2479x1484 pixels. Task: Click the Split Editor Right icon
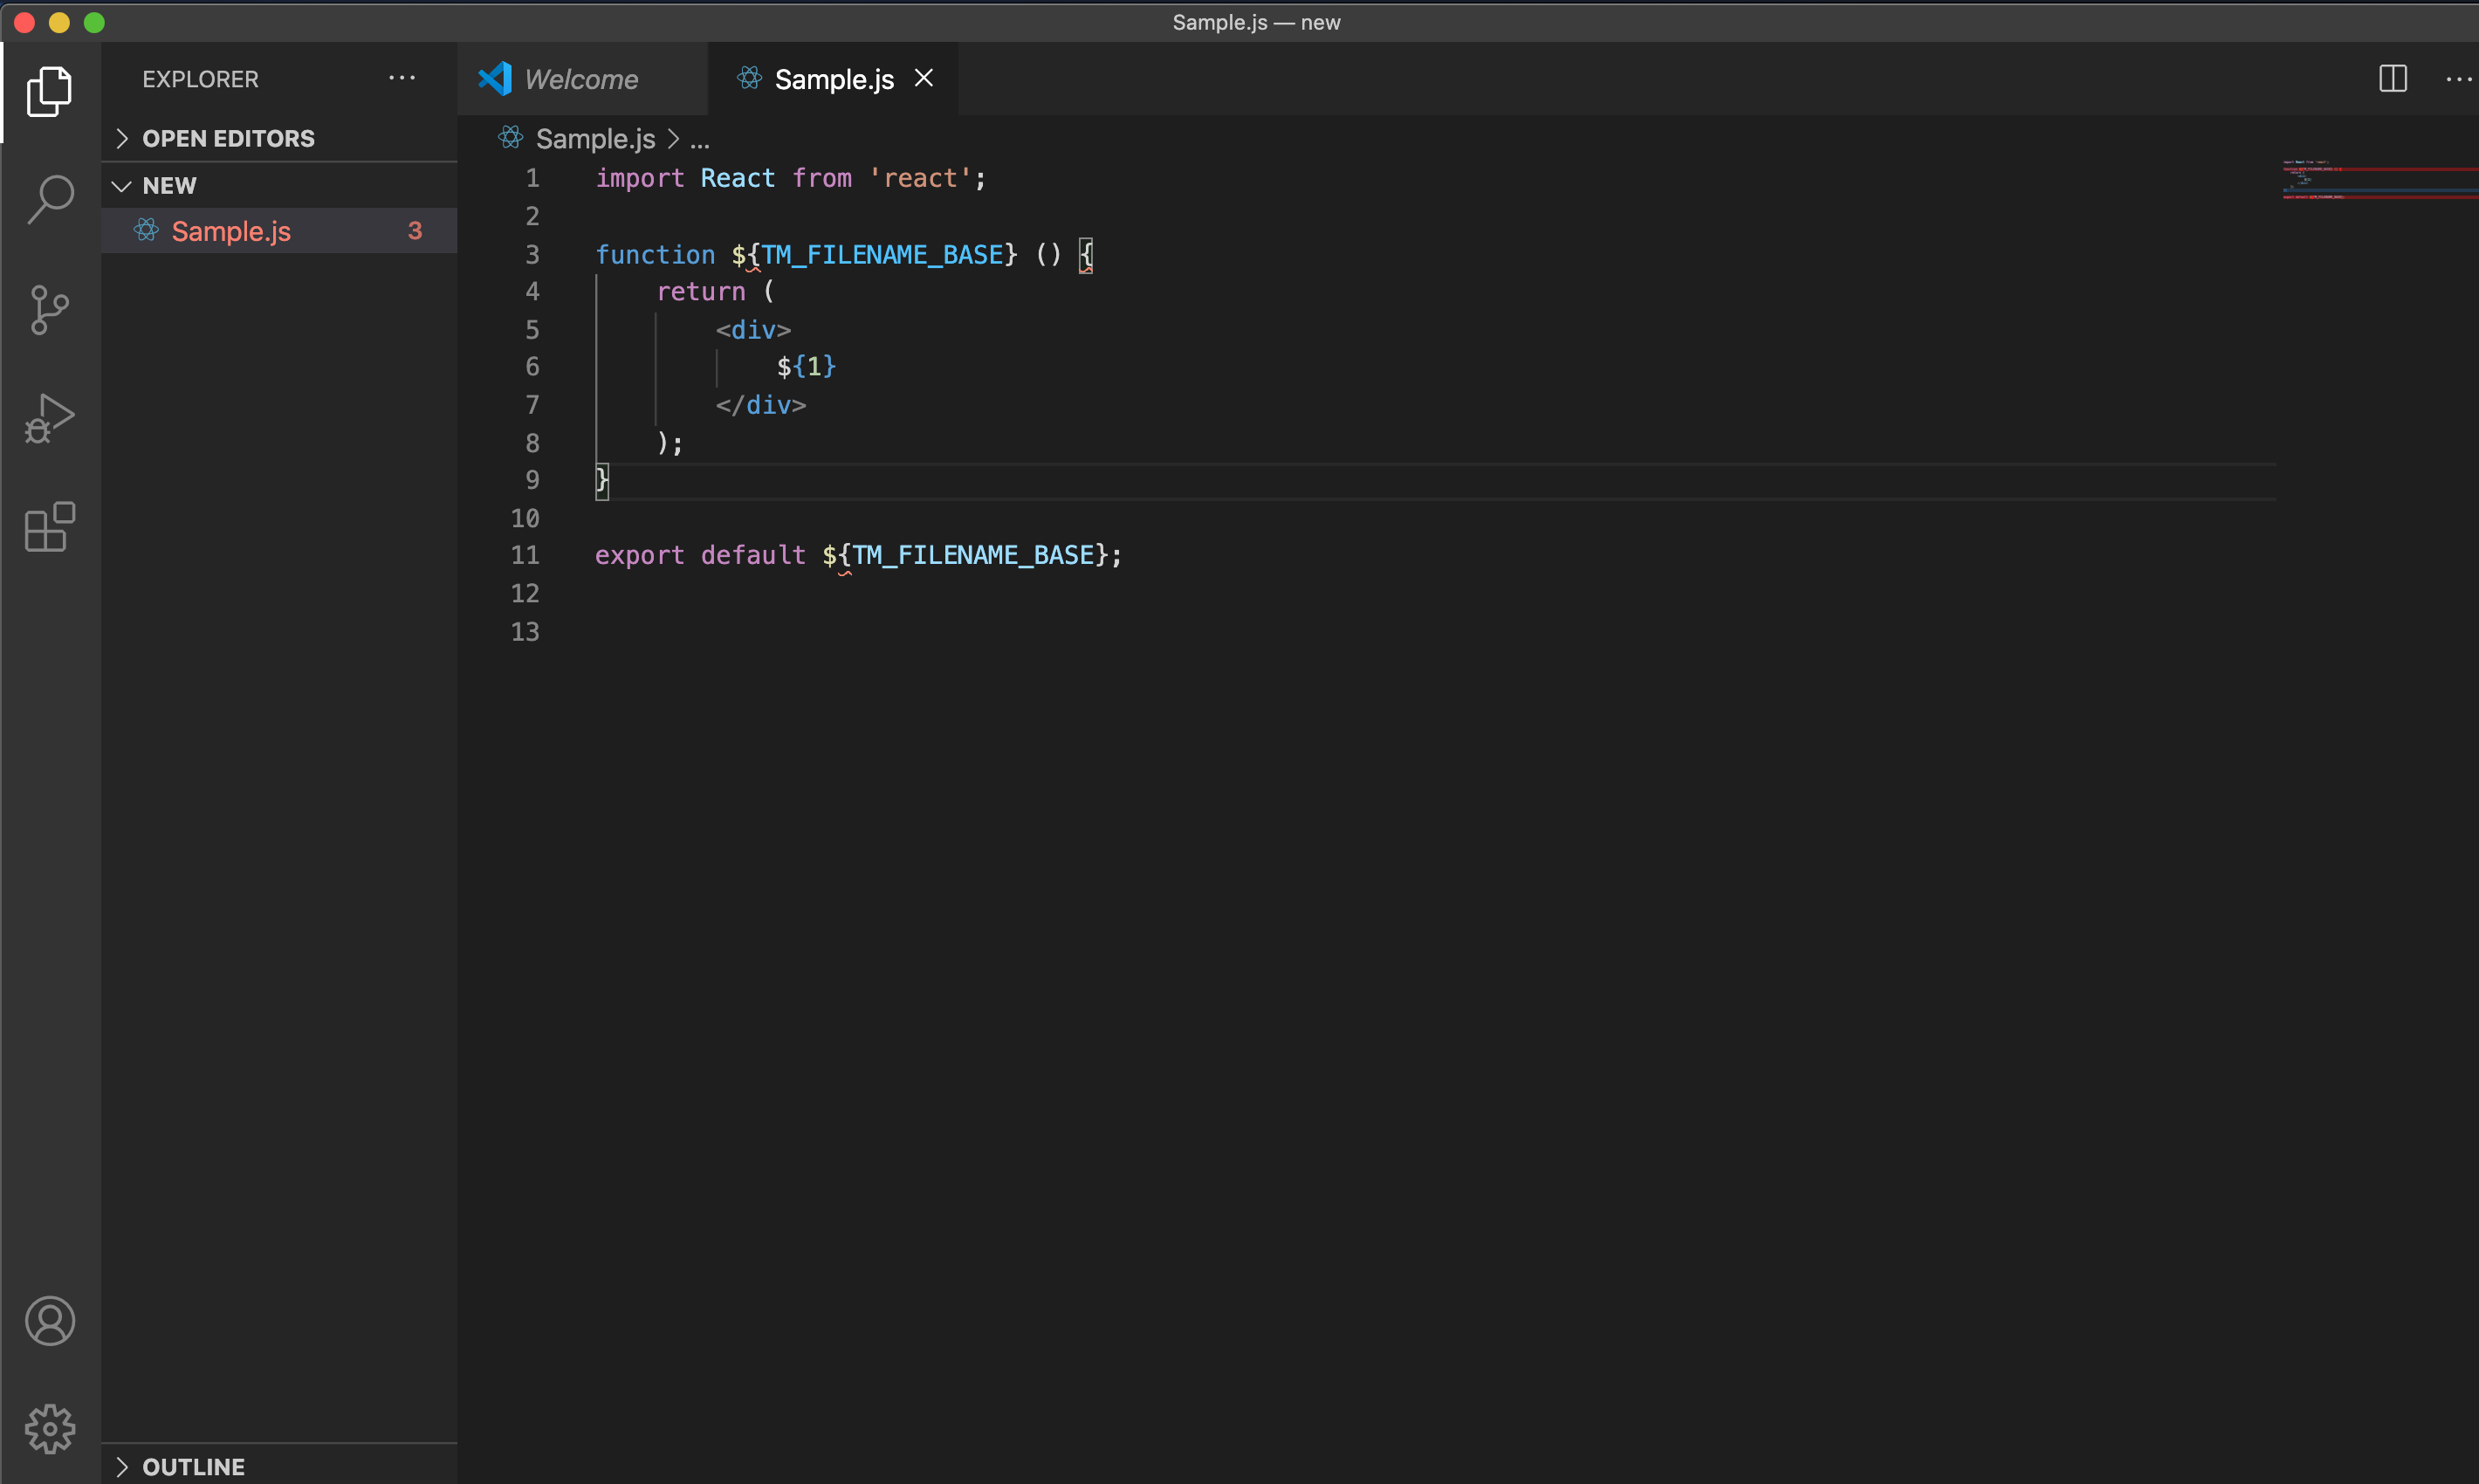[2392, 79]
